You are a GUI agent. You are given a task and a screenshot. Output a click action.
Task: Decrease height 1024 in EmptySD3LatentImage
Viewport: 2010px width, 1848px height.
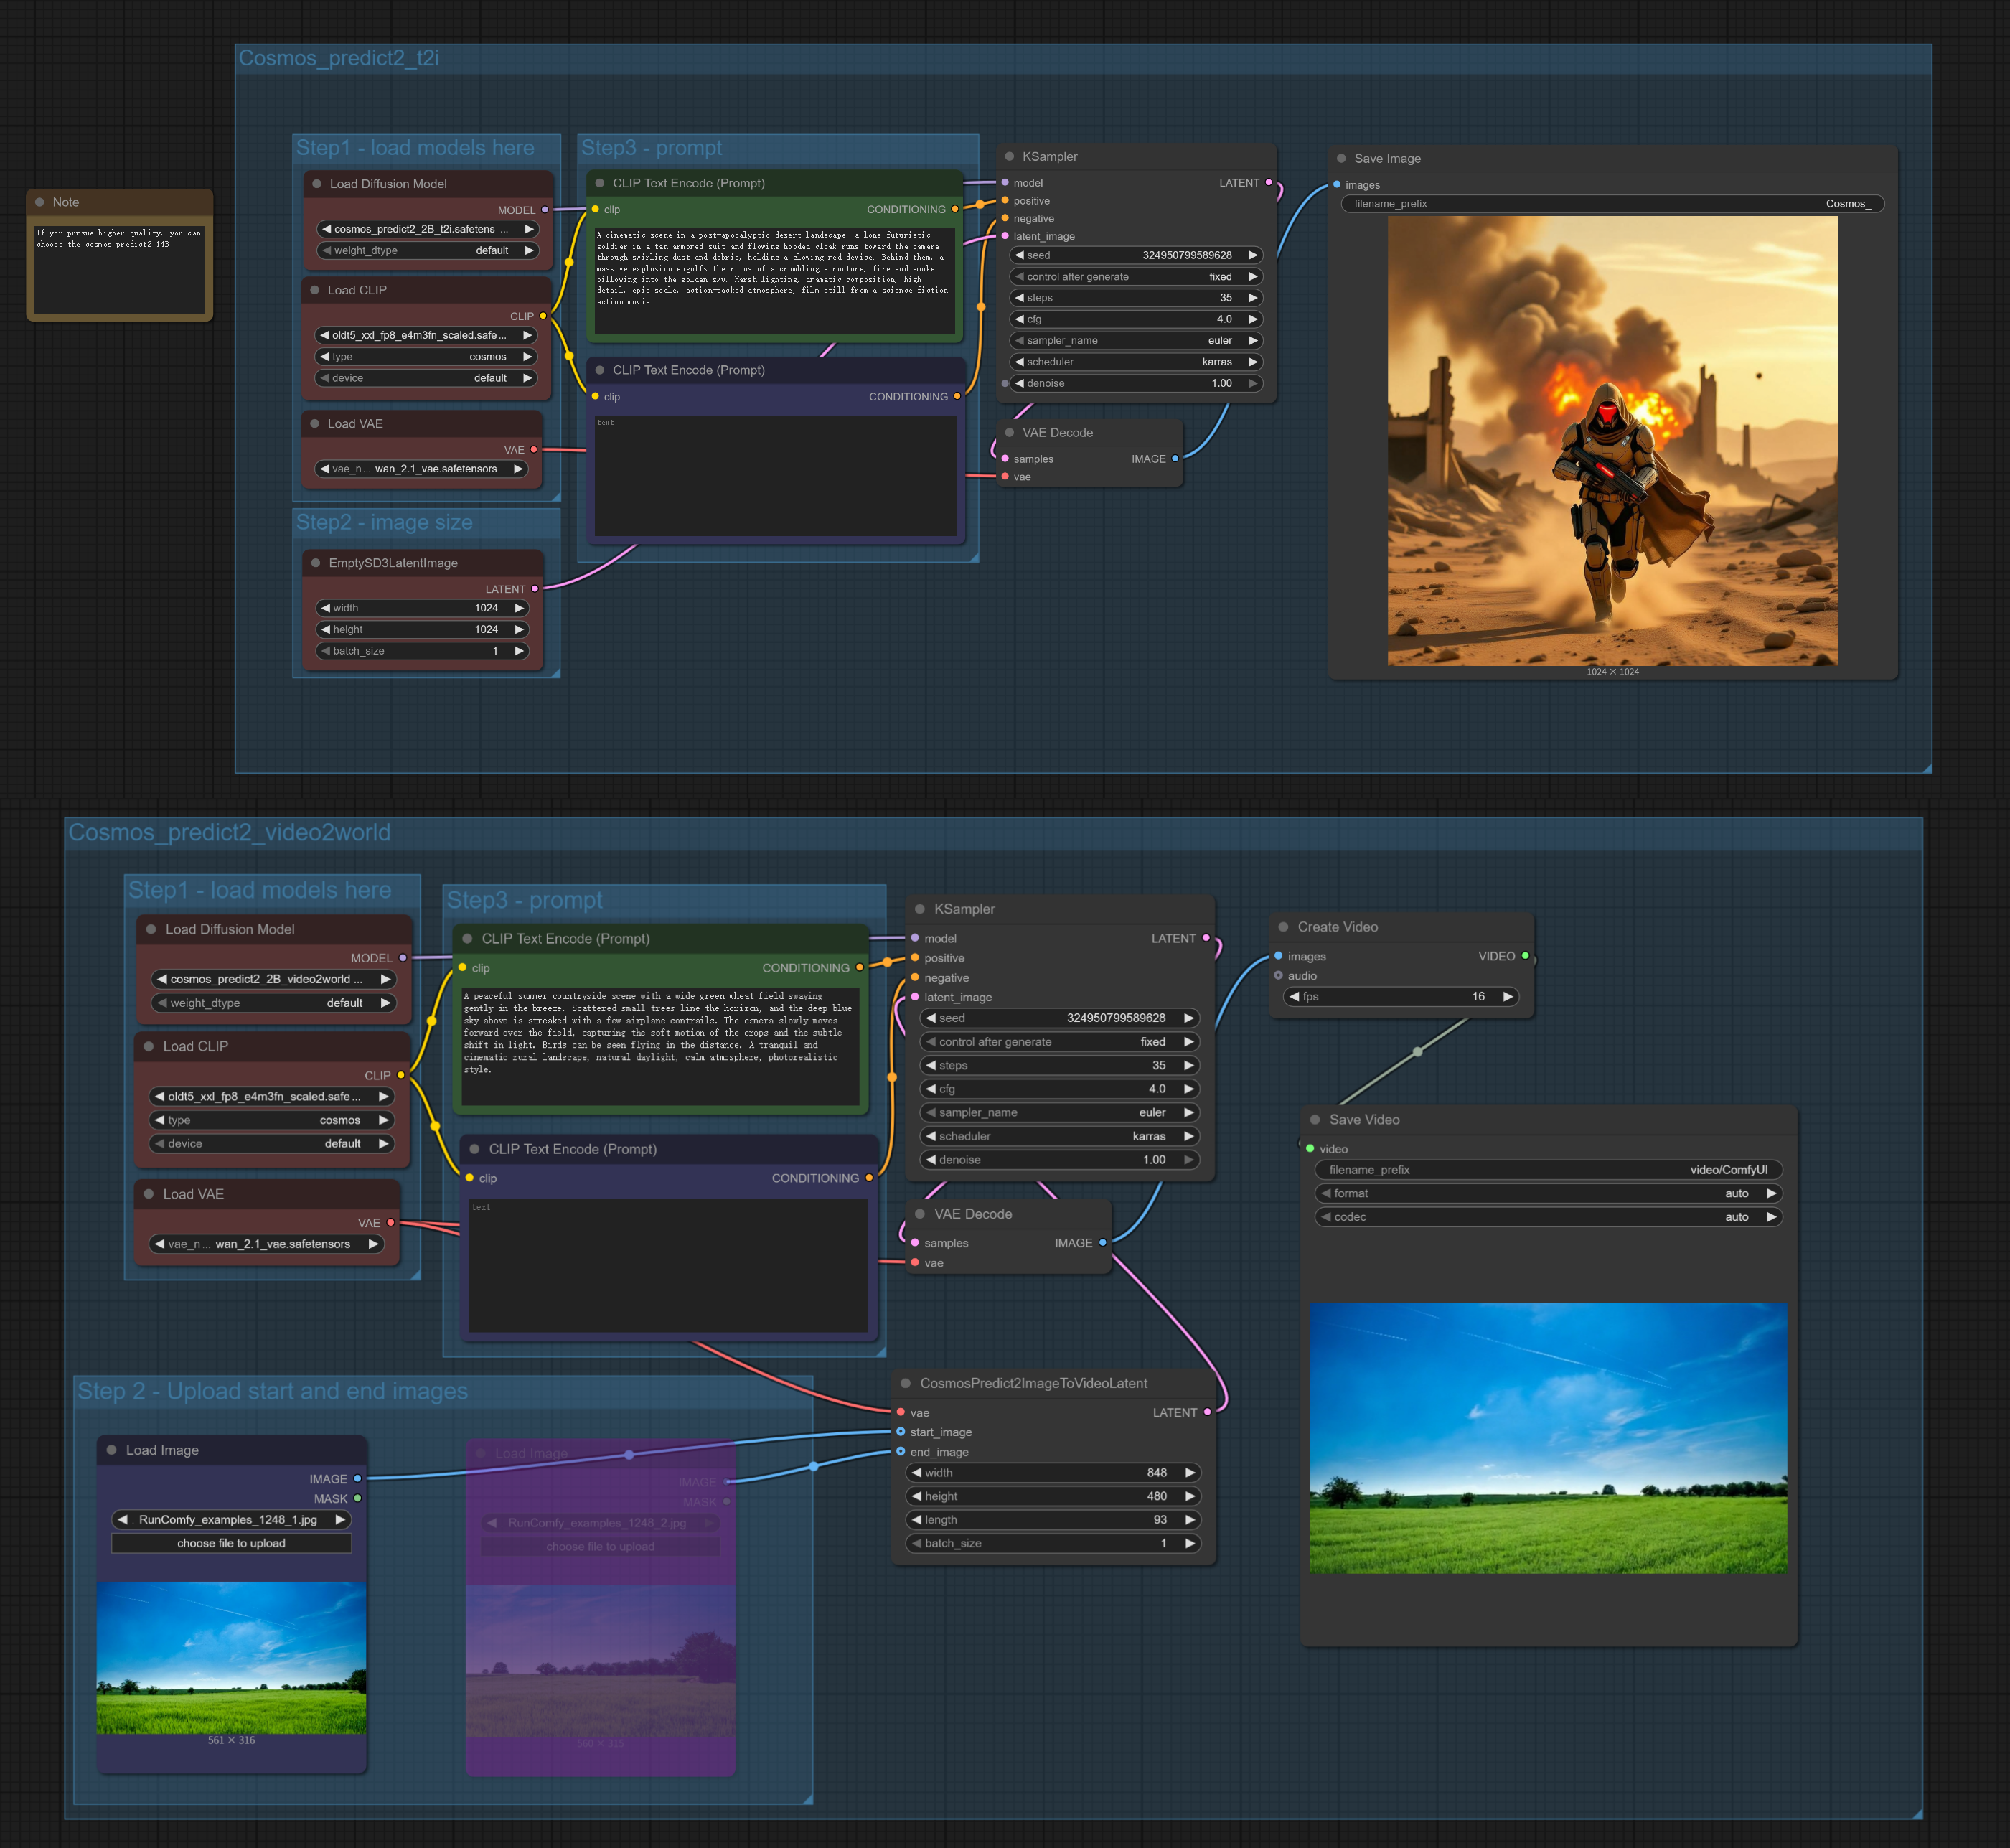(325, 629)
